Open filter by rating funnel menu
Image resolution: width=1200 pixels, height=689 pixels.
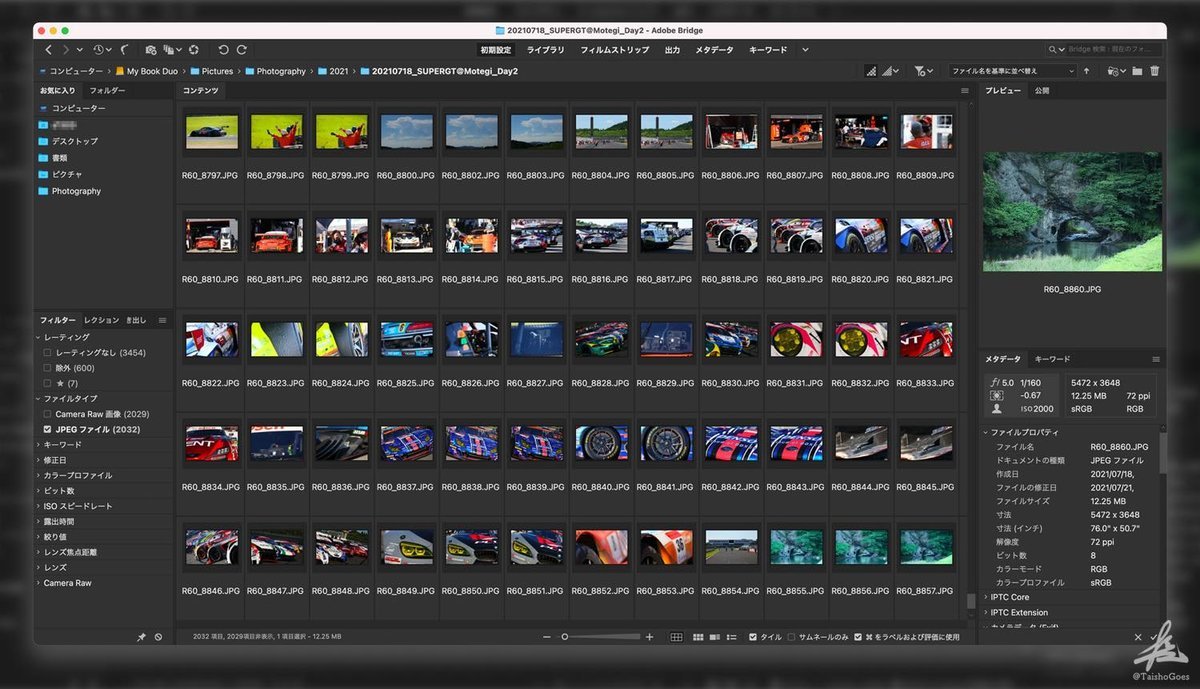coord(923,71)
